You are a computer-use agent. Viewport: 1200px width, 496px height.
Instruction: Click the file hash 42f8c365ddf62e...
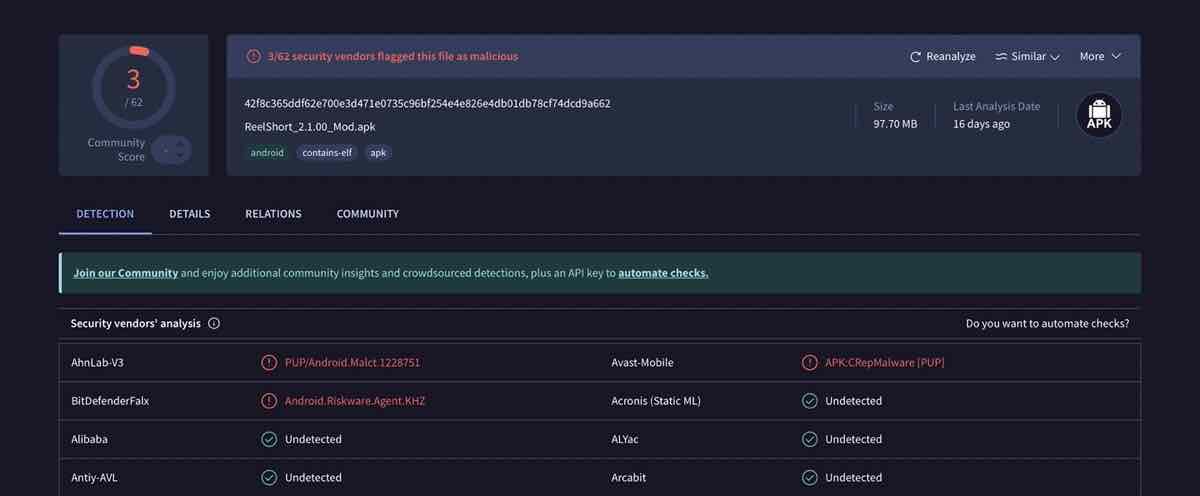pyautogui.click(x=427, y=104)
